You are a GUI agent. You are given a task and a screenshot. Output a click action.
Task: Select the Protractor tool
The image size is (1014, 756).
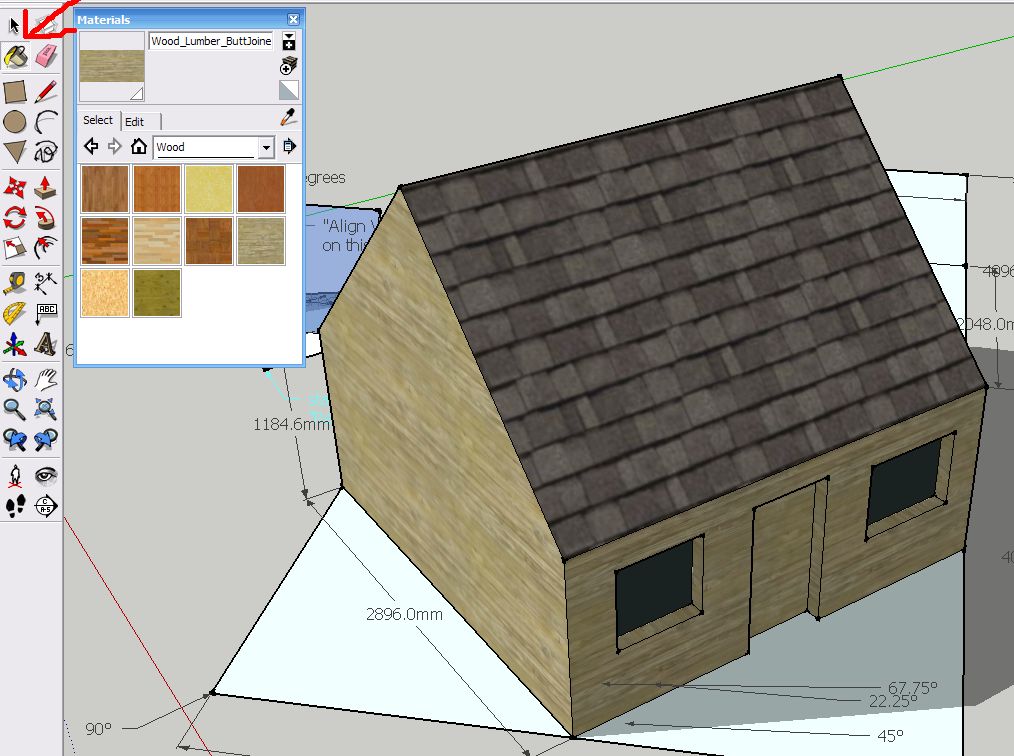pyautogui.click(x=15, y=314)
